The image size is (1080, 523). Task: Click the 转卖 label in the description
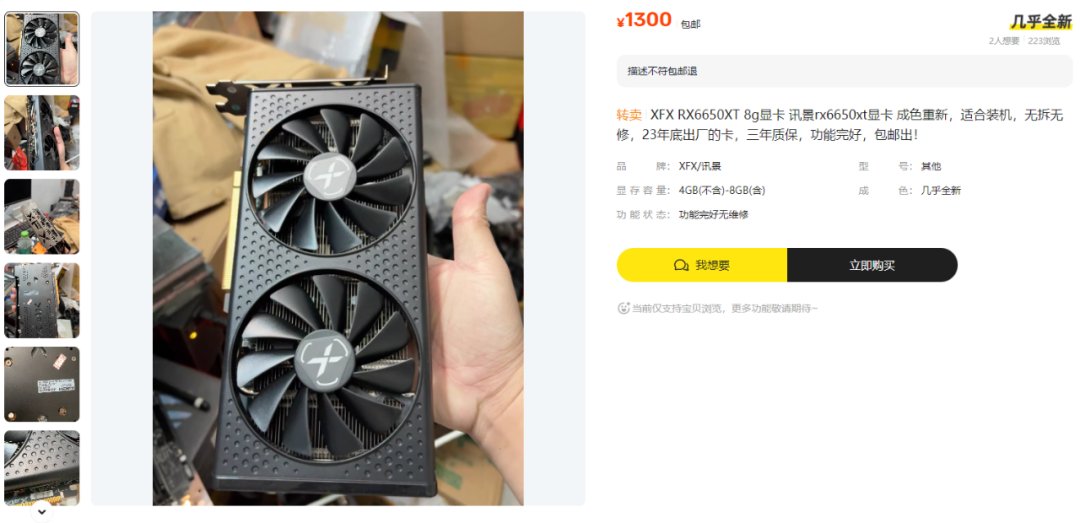tap(629, 115)
